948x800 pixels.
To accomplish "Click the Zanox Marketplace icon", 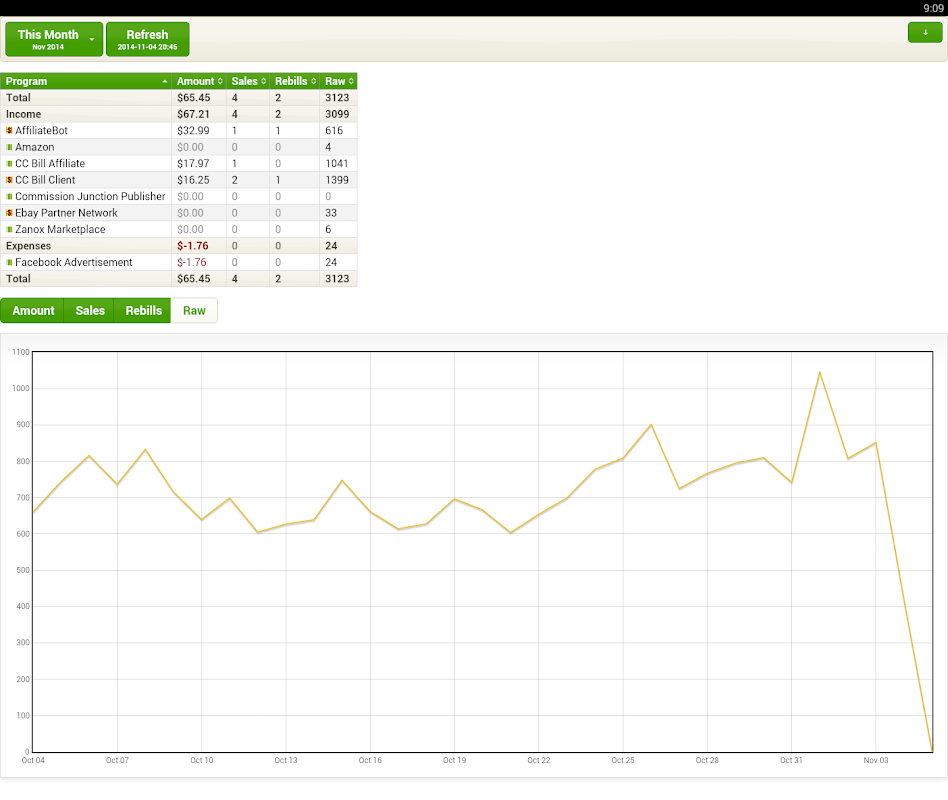I will point(9,229).
